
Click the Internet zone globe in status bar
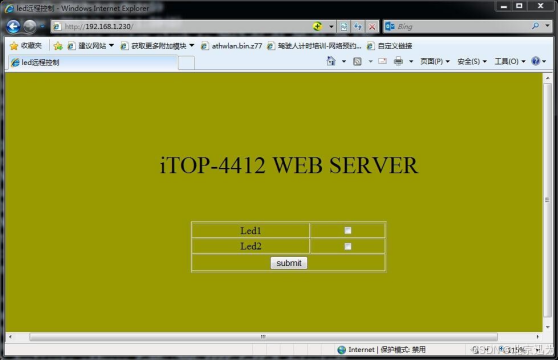tap(342, 350)
